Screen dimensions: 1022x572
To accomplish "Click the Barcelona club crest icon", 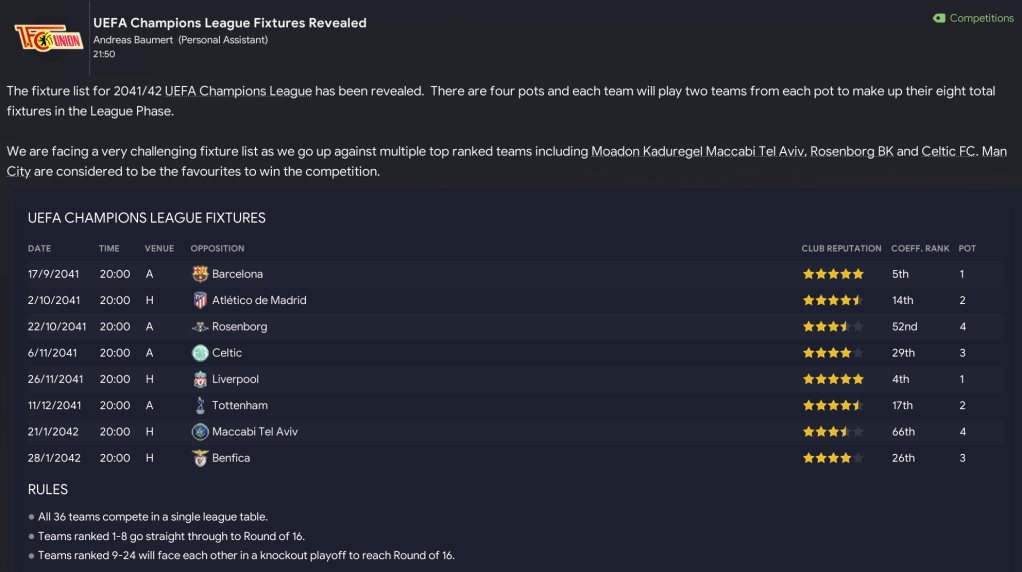I will pos(200,274).
